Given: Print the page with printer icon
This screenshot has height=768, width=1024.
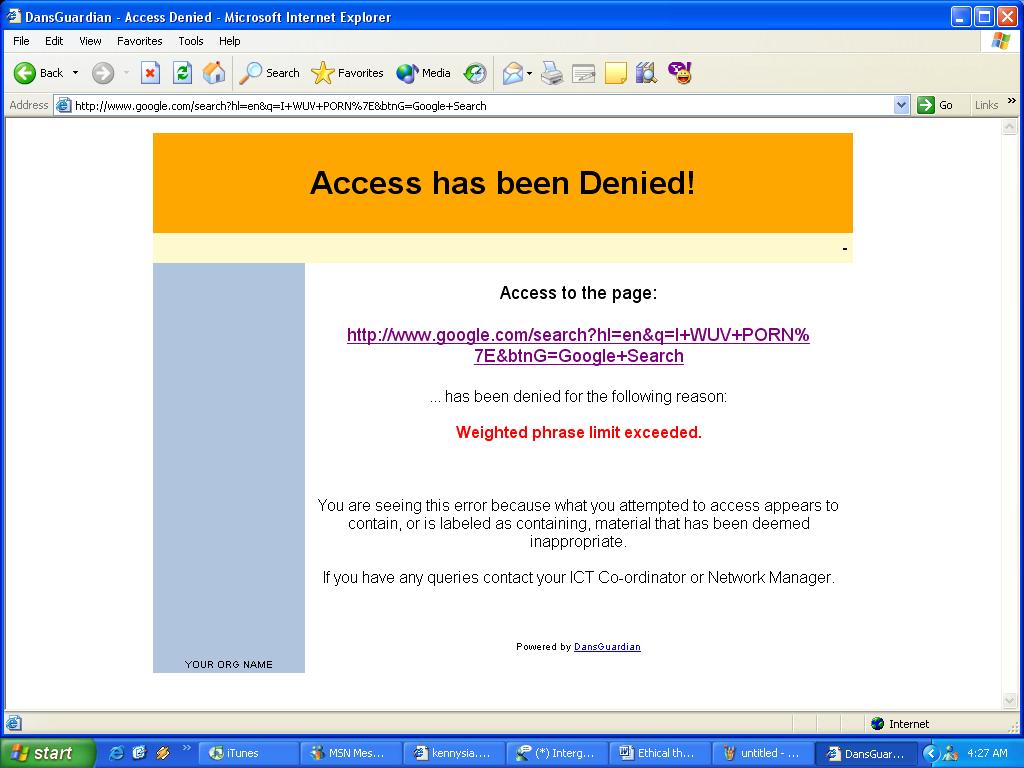Looking at the screenshot, I should [552, 73].
